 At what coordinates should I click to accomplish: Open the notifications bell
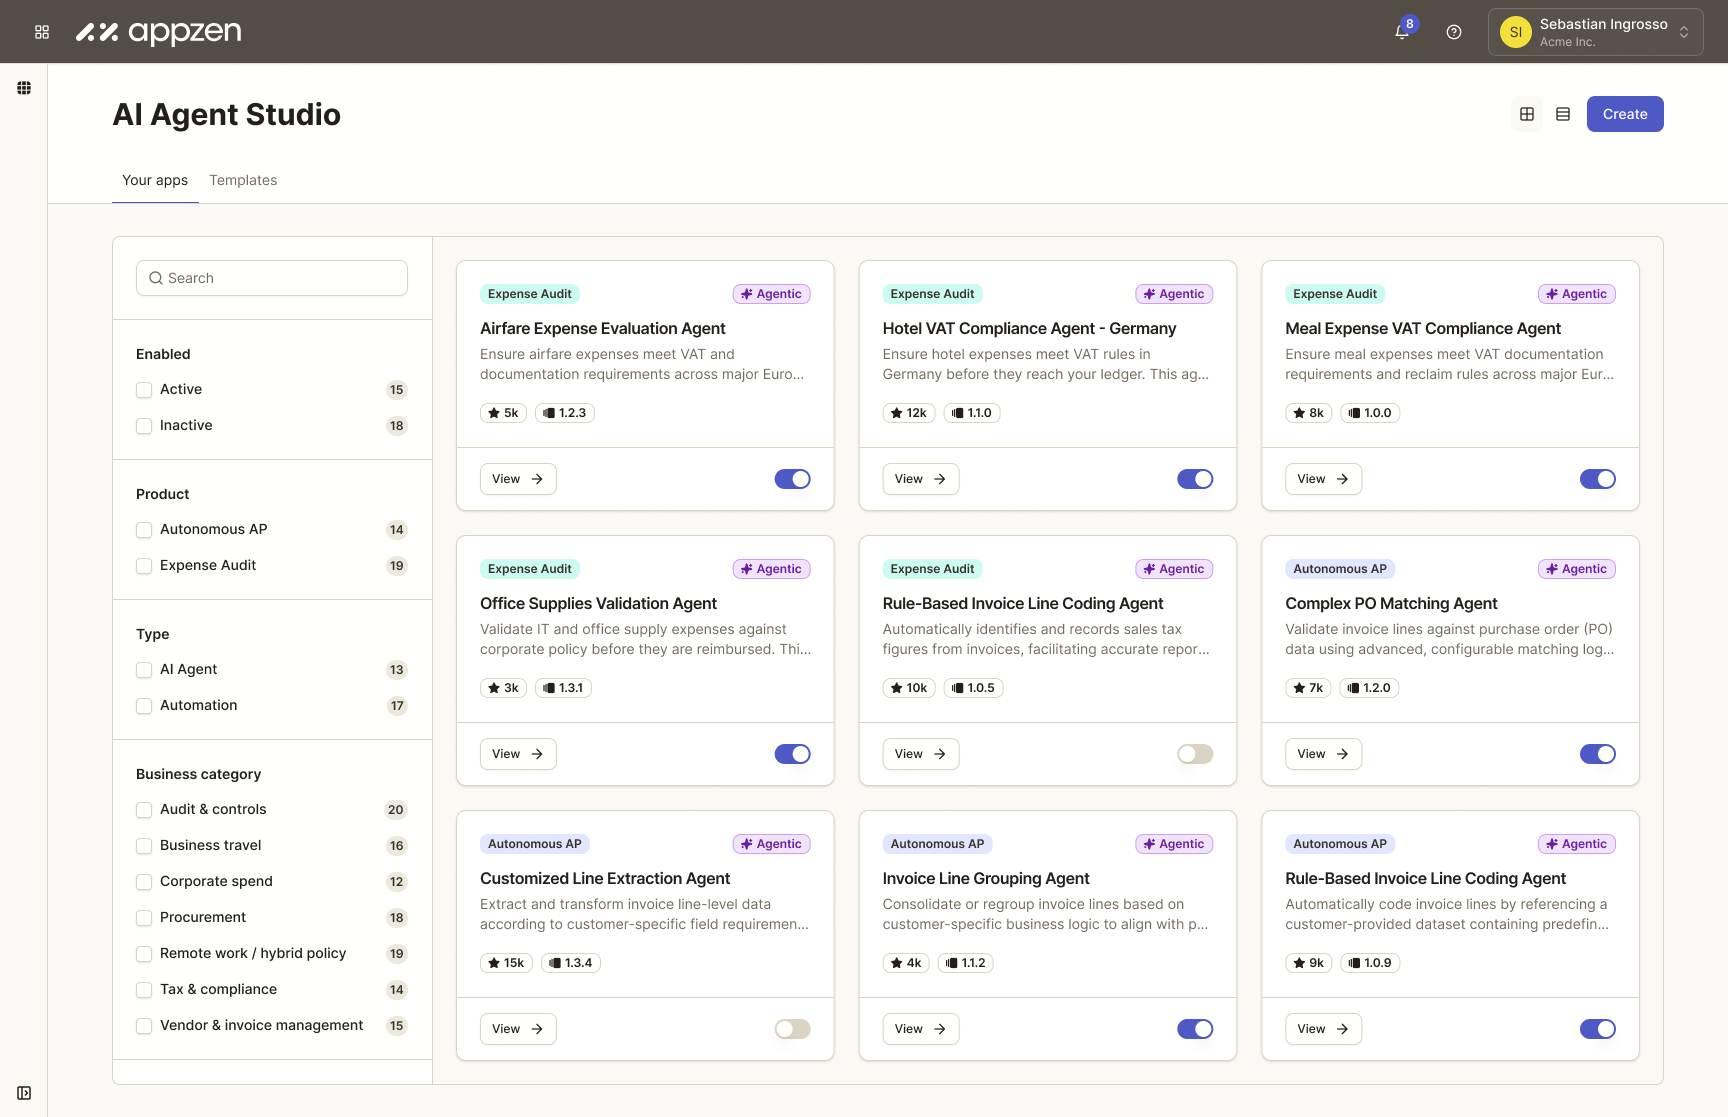pyautogui.click(x=1402, y=32)
